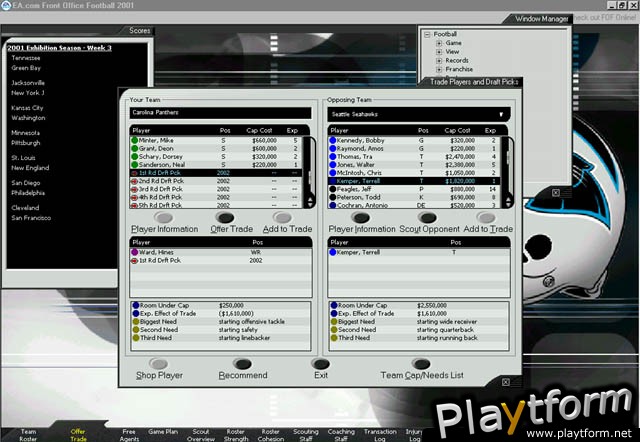Open the Team Cap/Needs List

click(x=421, y=364)
